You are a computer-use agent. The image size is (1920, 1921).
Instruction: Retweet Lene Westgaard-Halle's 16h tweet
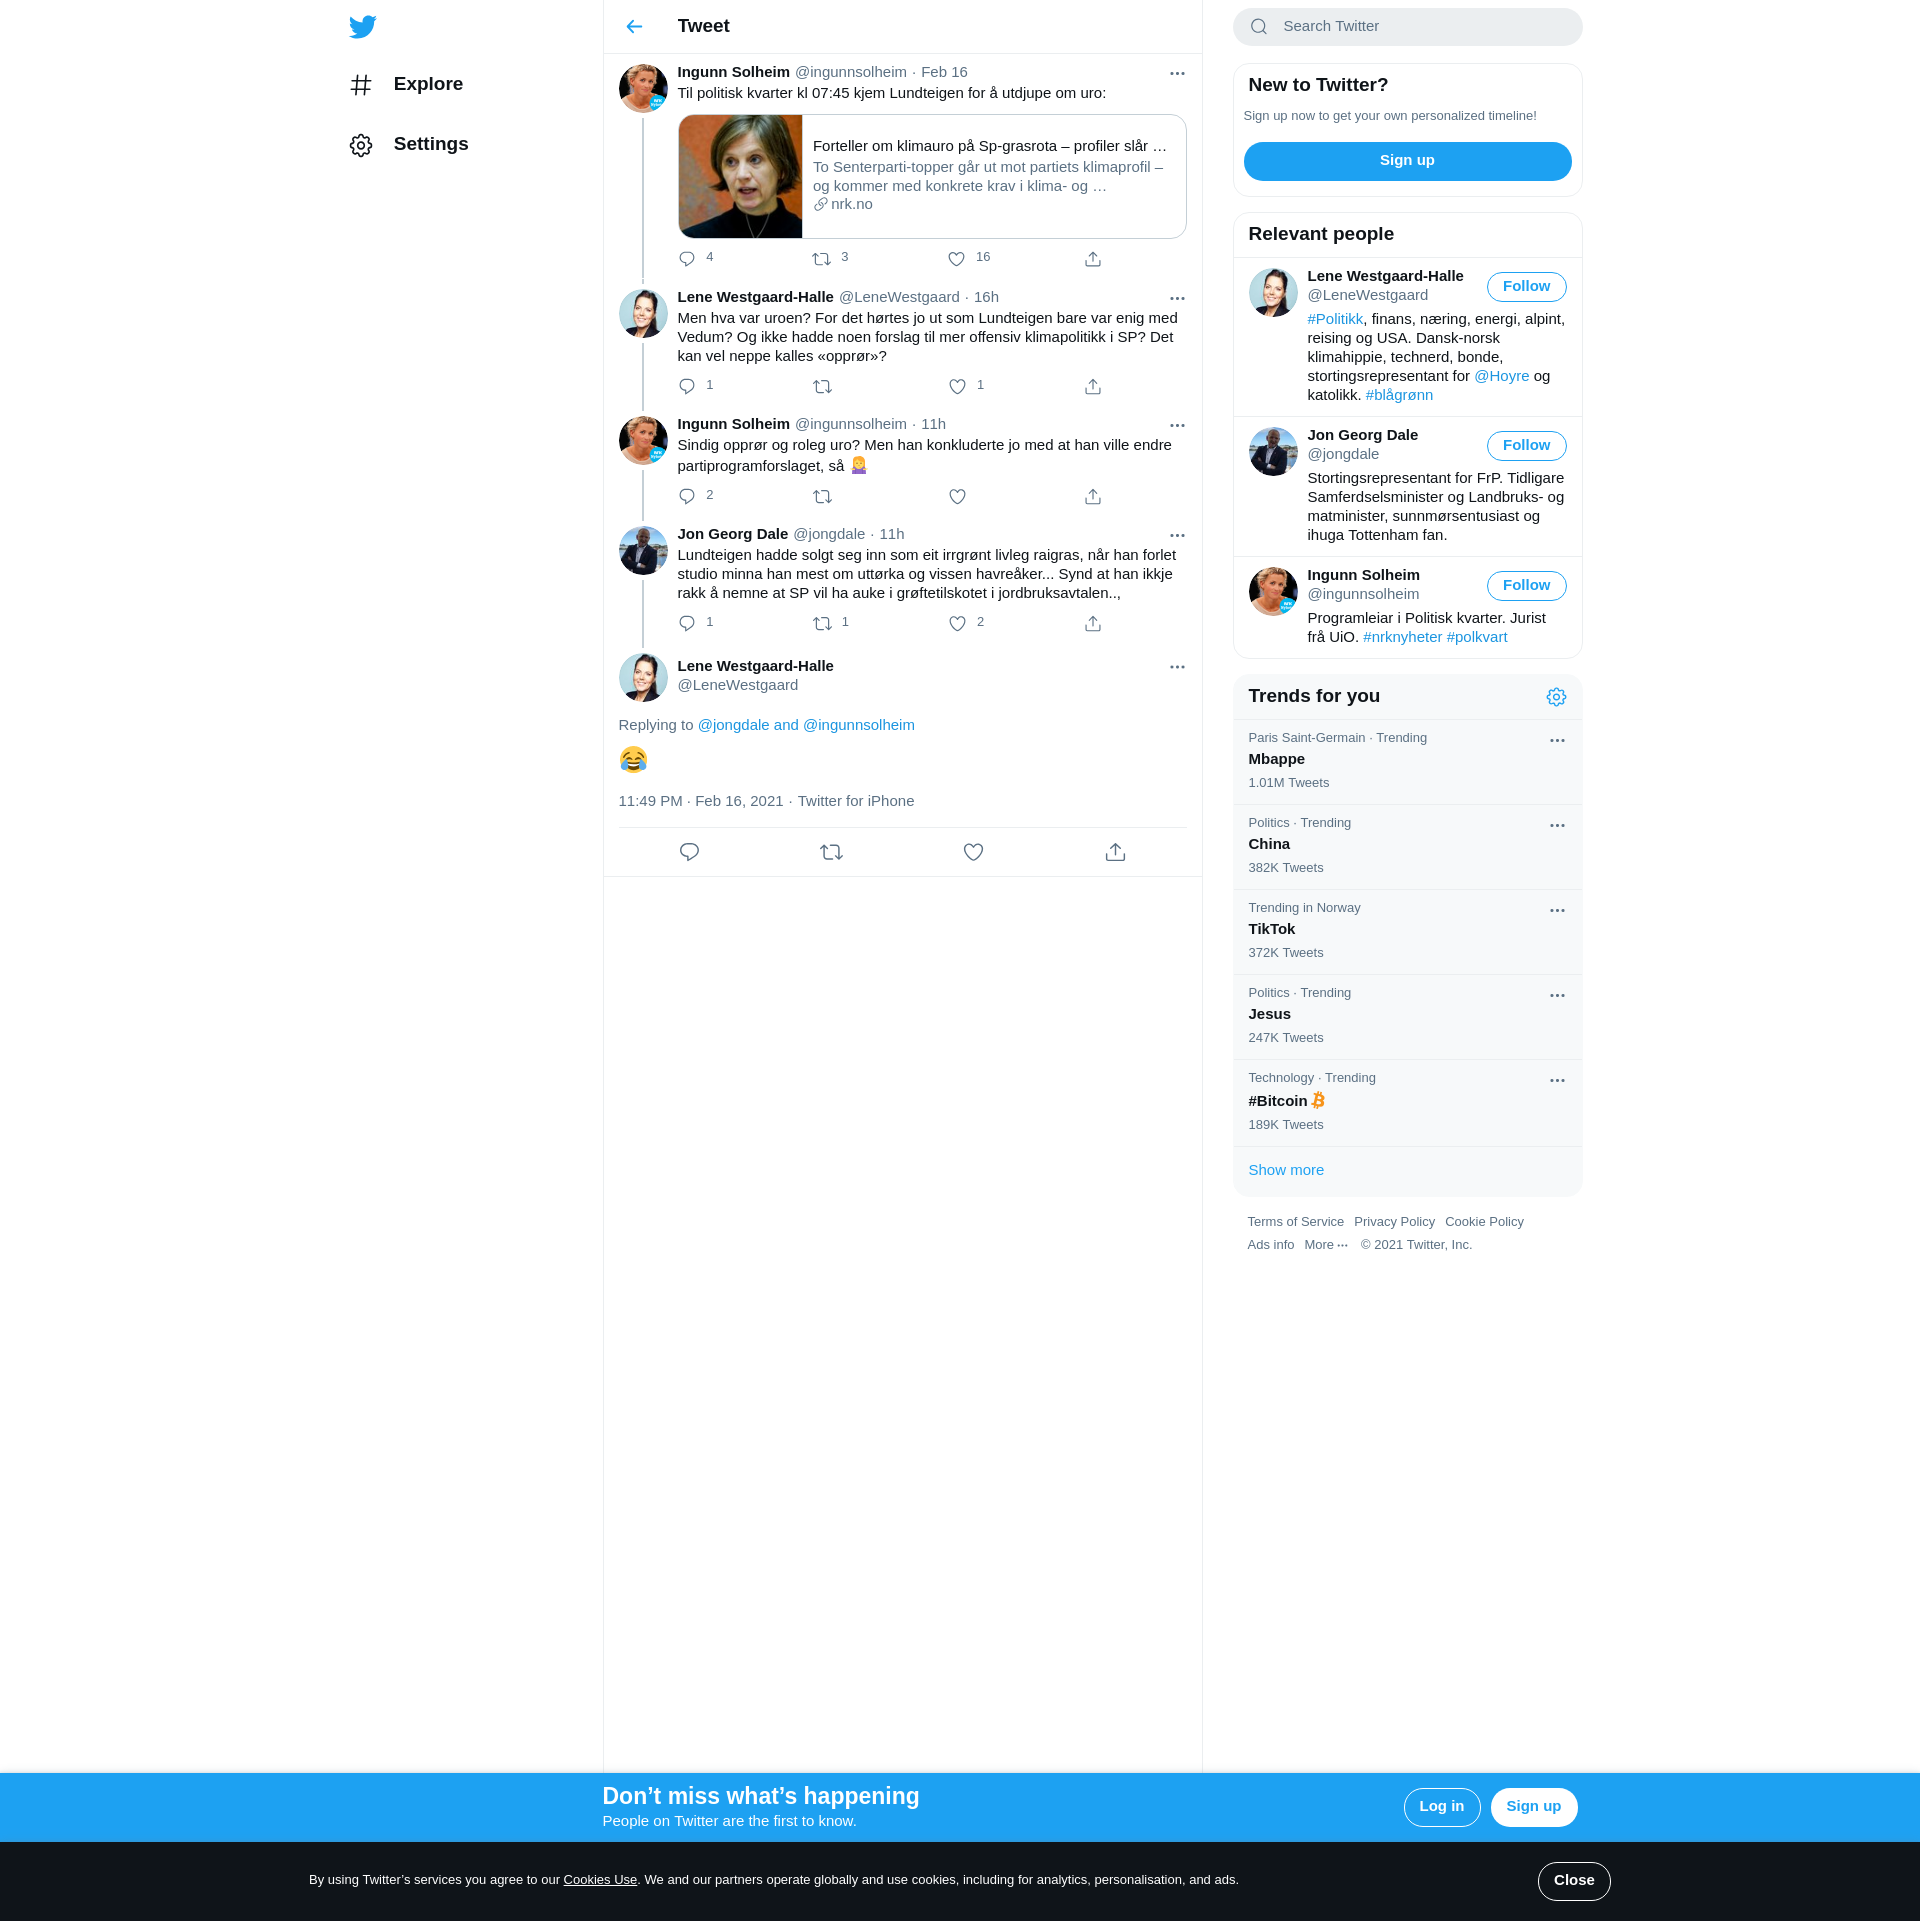(822, 386)
